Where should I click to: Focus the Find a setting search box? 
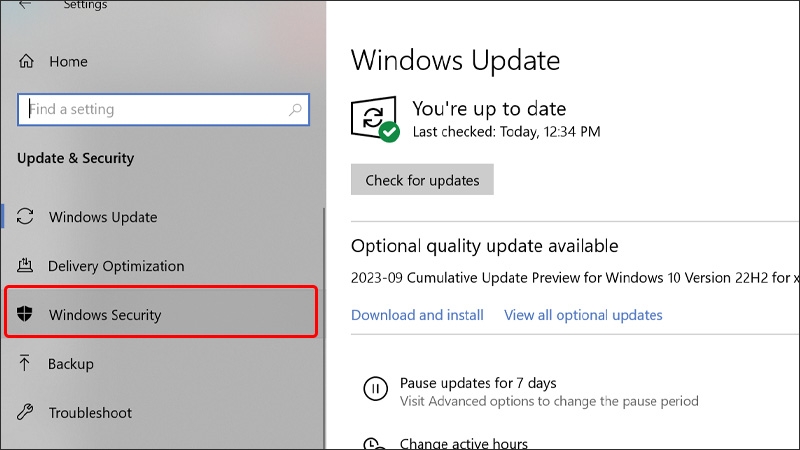pyautogui.click(x=163, y=109)
